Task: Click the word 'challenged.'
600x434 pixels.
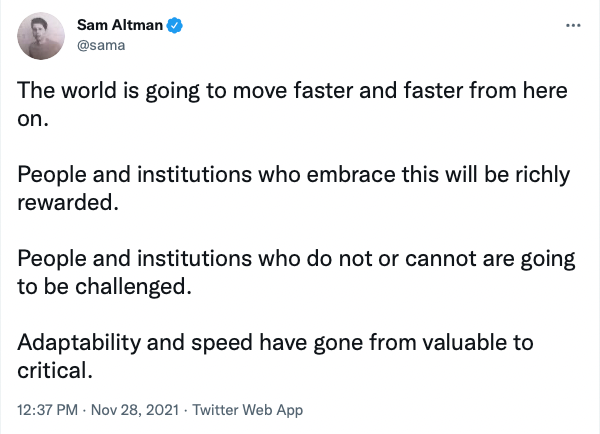Action: tap(133, 287)
